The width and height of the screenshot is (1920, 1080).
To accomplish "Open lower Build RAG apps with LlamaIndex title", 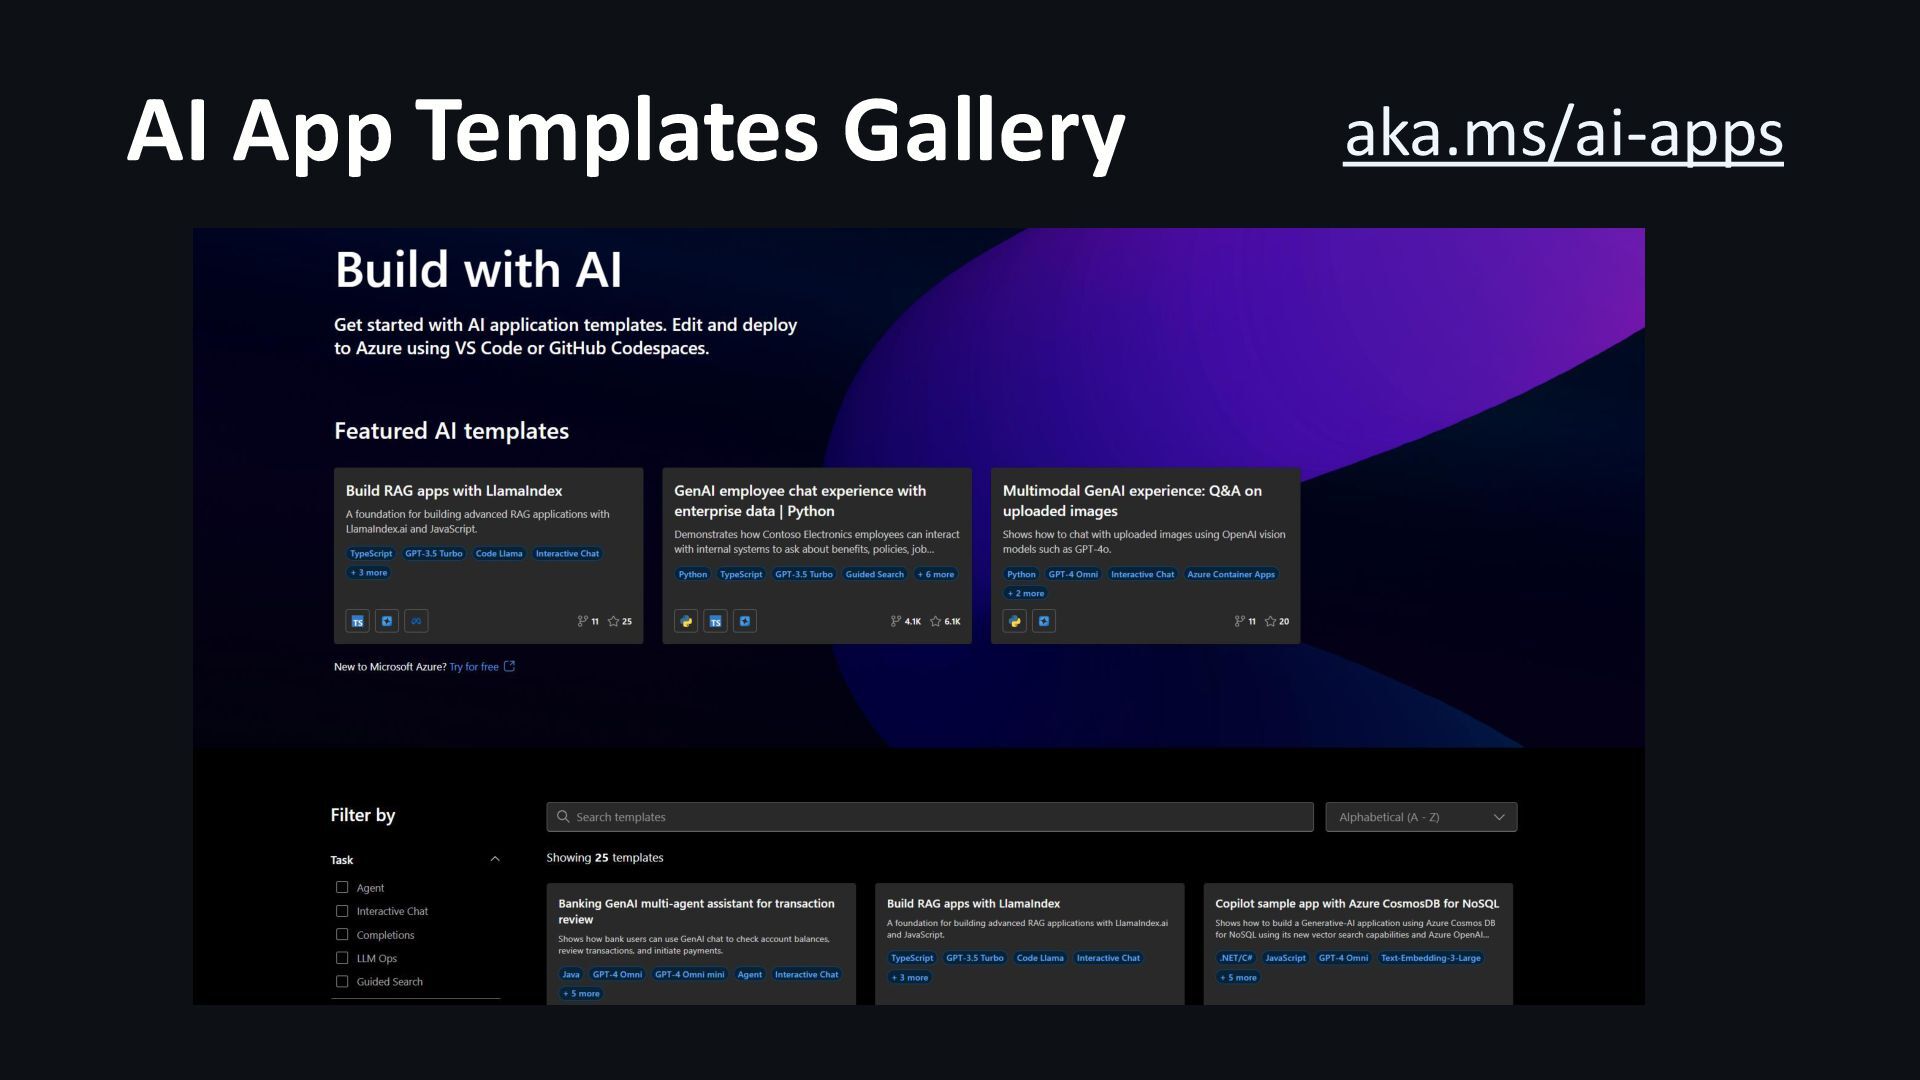I will (973, 903).
